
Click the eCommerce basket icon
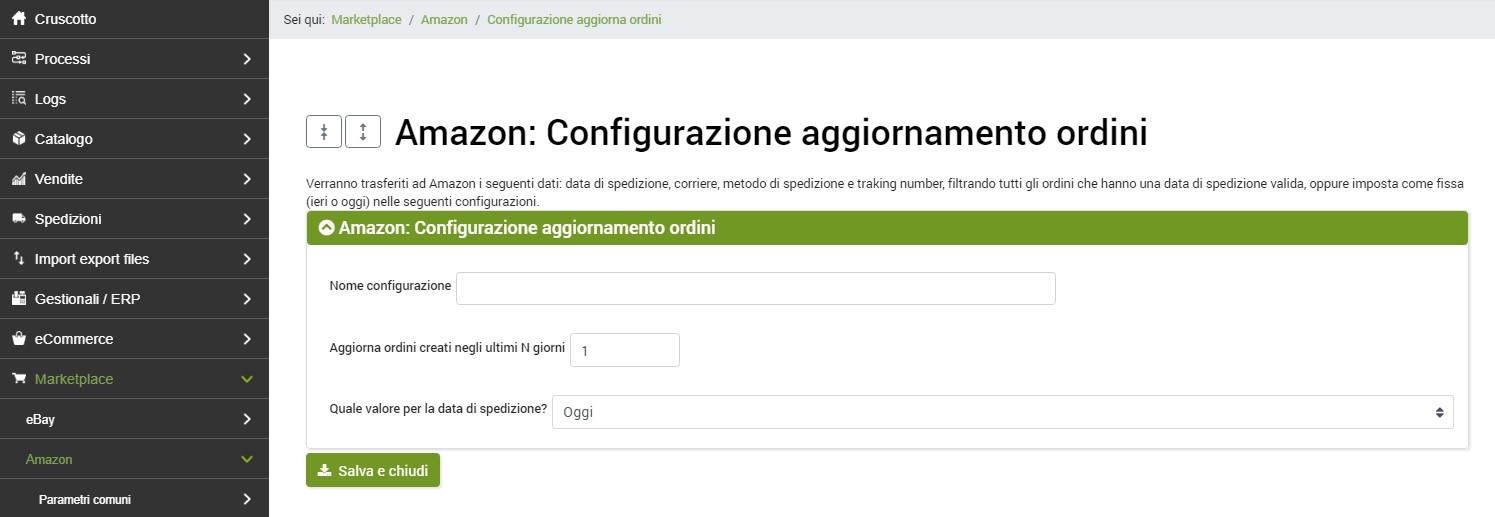[18, 339]
